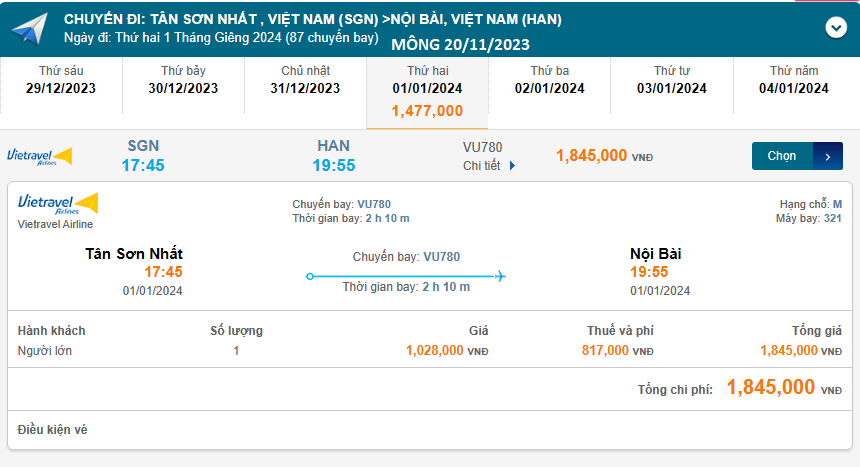Open the Chi tiết flight details link
This screenshot has width=860, height=467.
coord(482,166)
